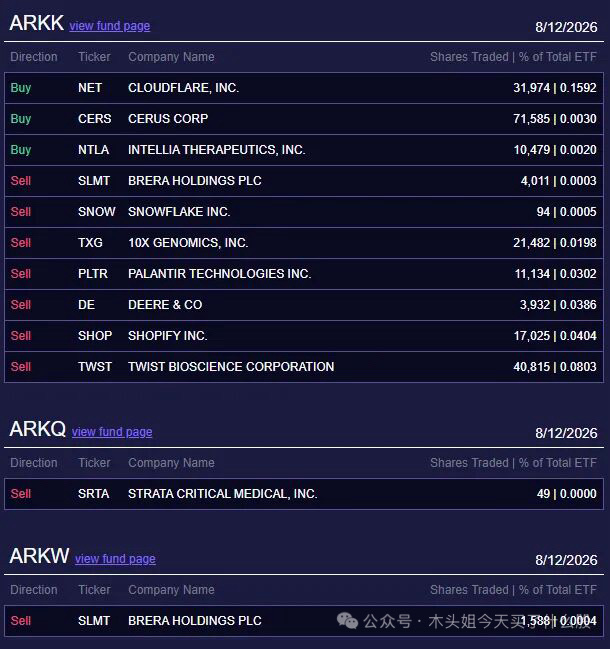
Task: Click the CLOUDFLARE, INC. company name
Action: tap(183, 88)
